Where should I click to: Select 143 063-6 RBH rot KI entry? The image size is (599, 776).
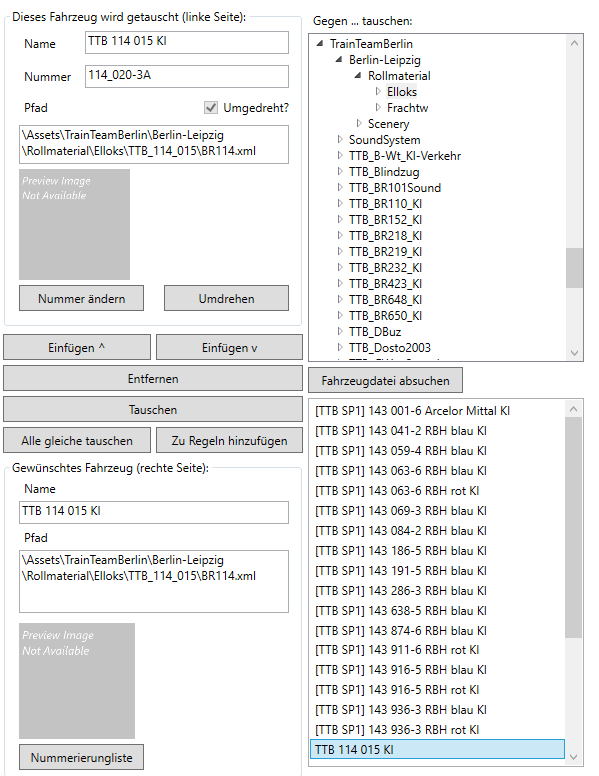(x=437, y=491)
